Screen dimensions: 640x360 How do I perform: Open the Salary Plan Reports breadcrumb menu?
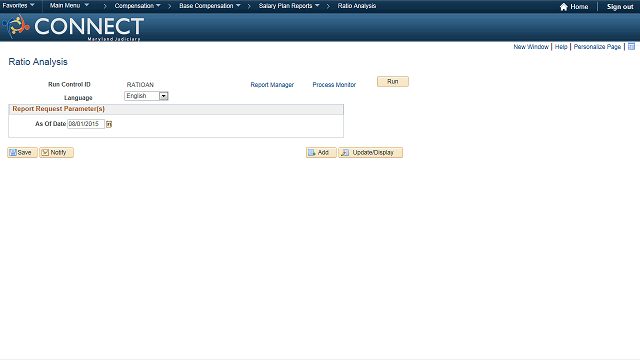tap(289, 6)
